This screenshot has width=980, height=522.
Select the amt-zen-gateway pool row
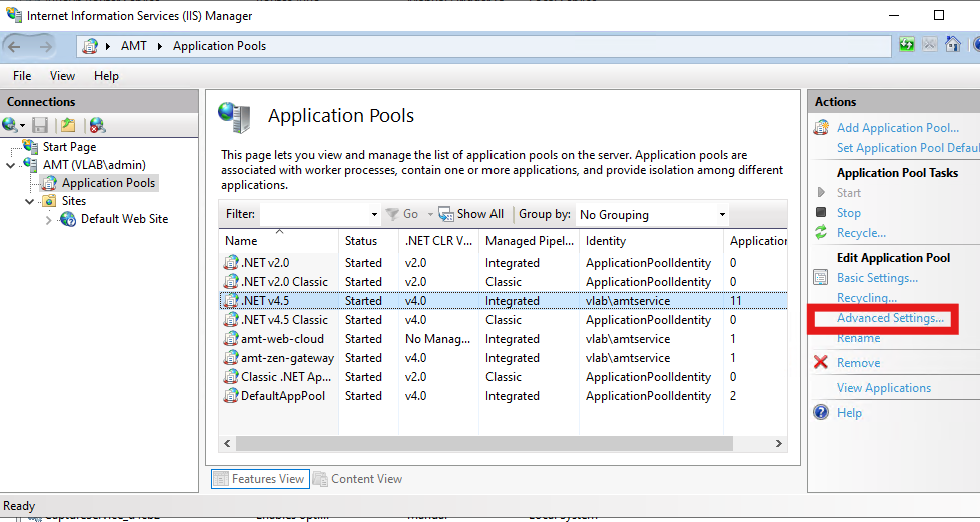pos(503,358)
